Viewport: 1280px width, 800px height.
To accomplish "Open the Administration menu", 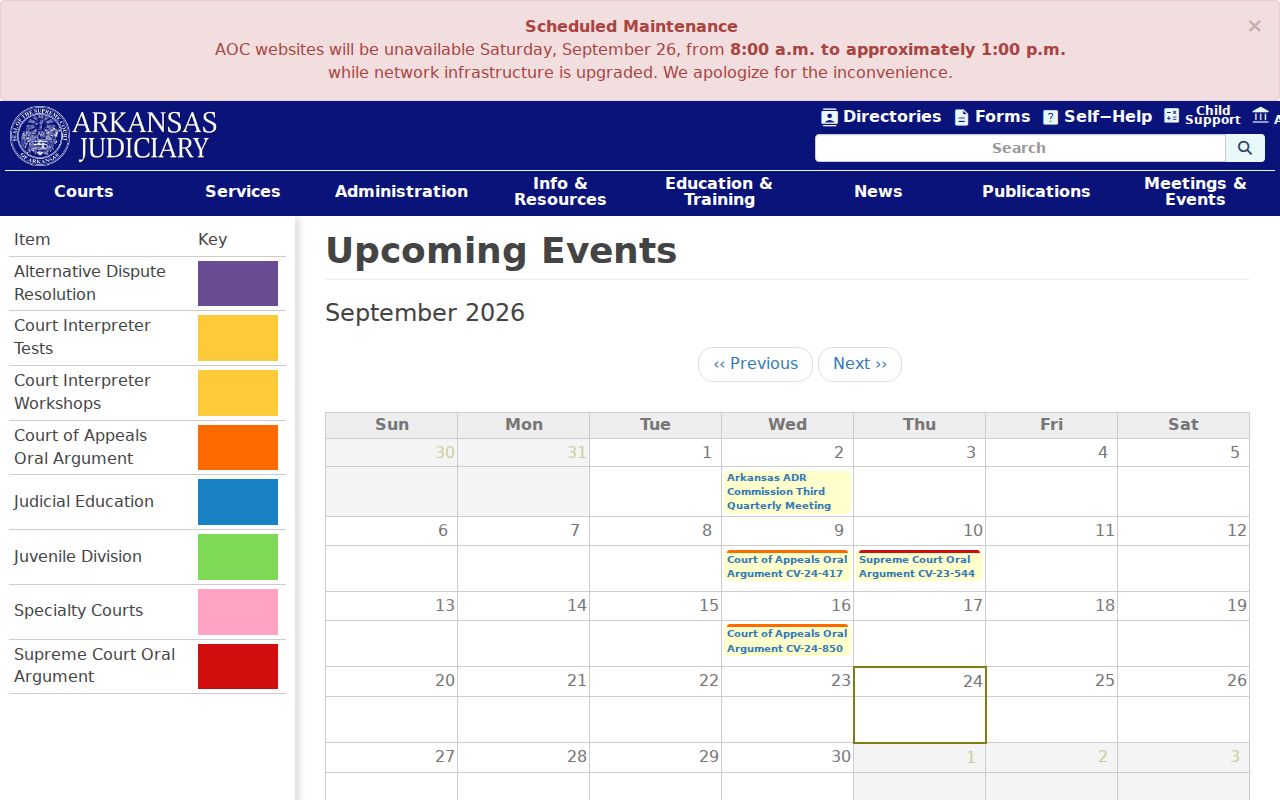I will [x=401, y=191].
